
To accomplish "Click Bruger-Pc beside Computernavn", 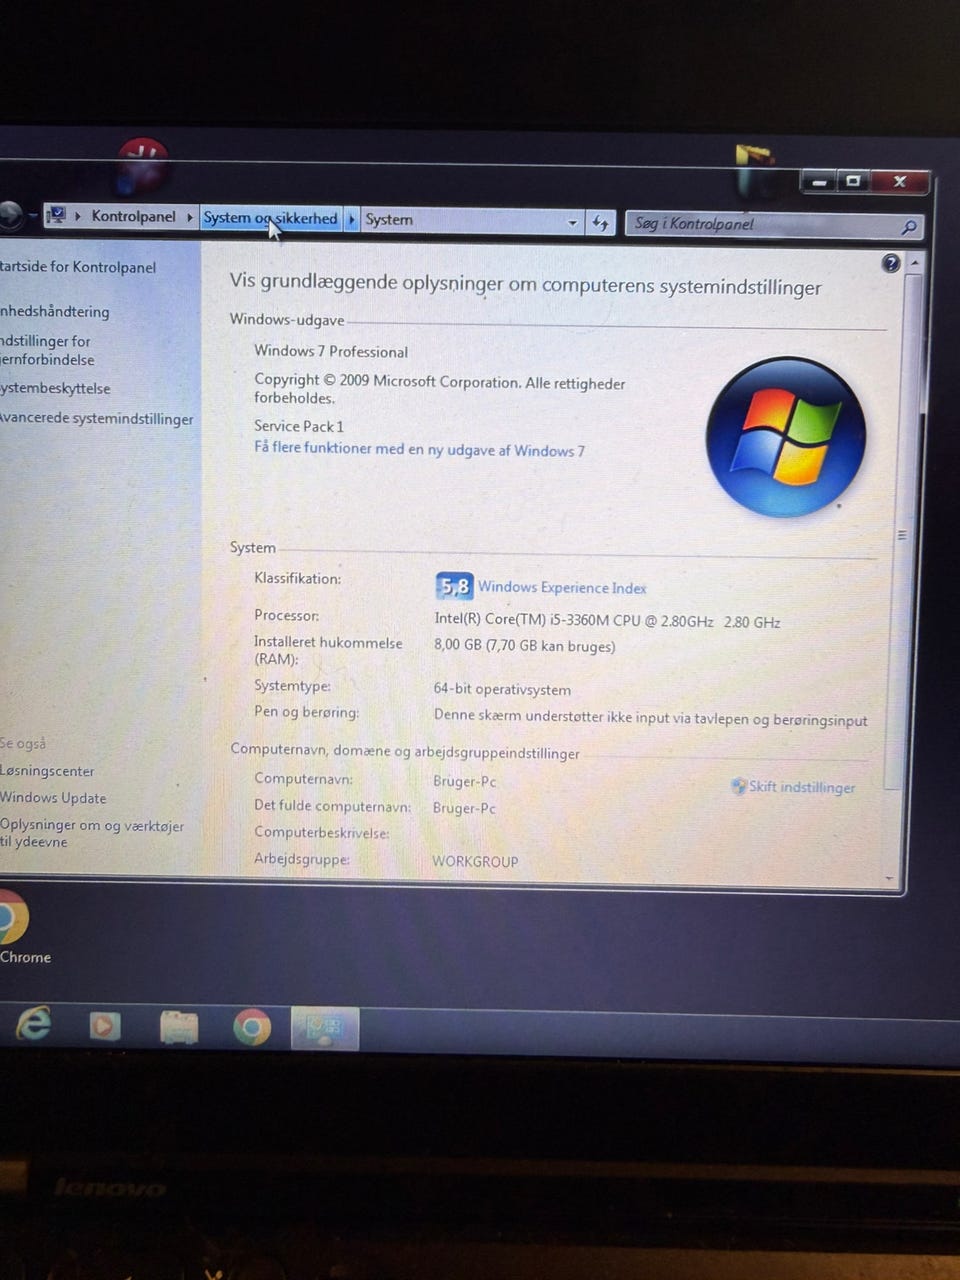I will pyautogui.click(x=464, y=781).
